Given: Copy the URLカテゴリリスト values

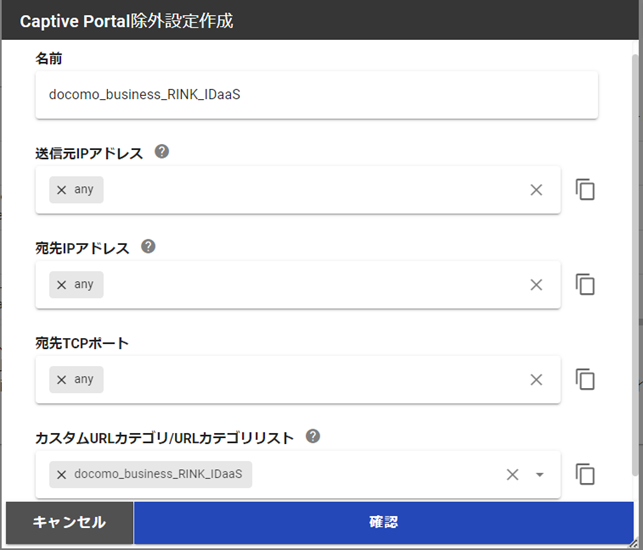Looking at the screenshot, I should (585, 474).
